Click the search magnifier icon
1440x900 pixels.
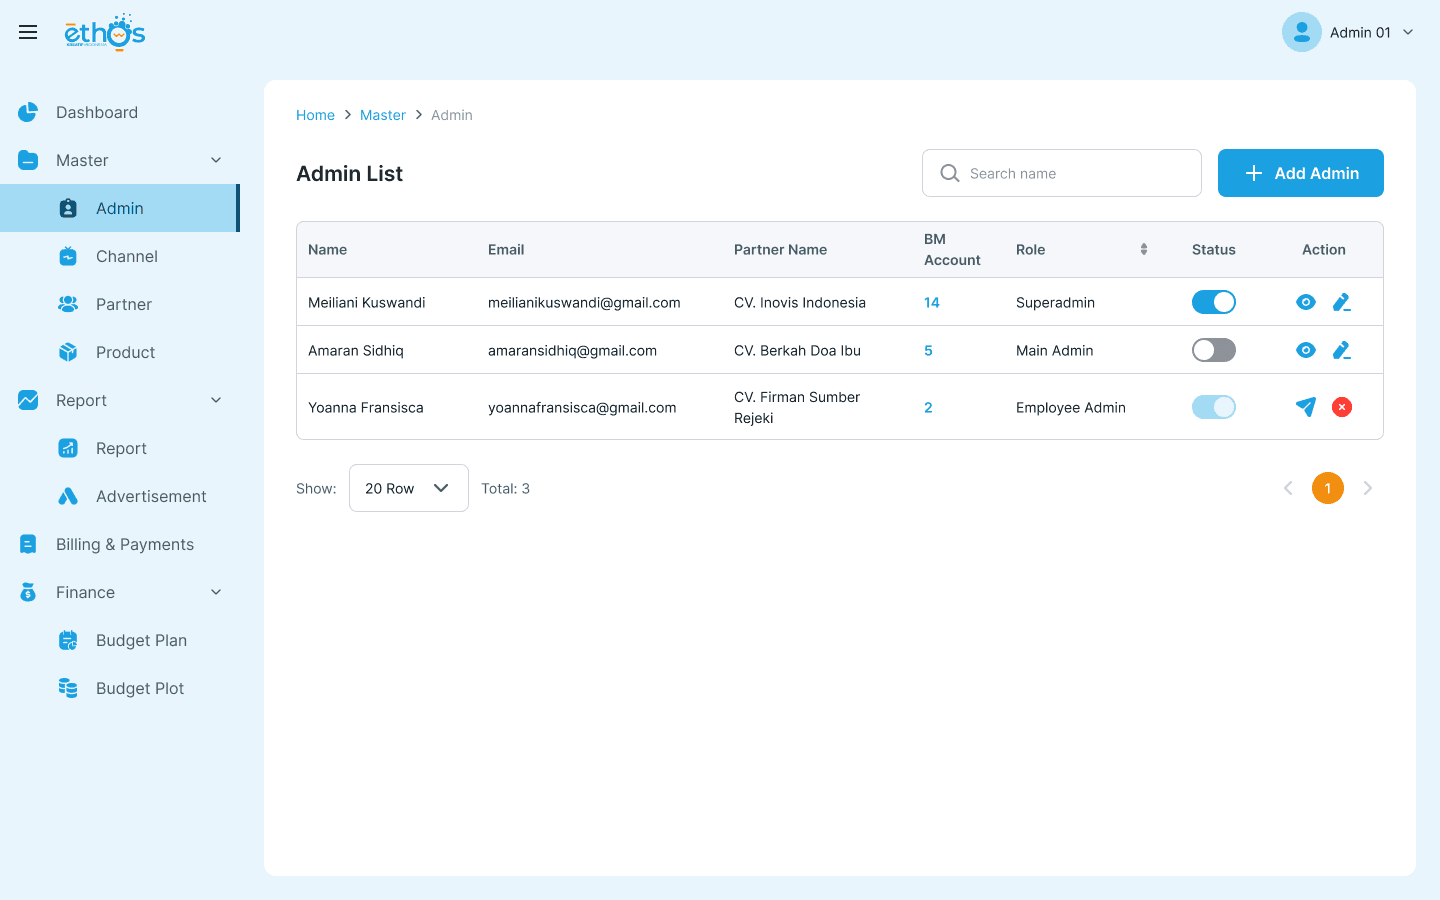(x=950, y=173)
